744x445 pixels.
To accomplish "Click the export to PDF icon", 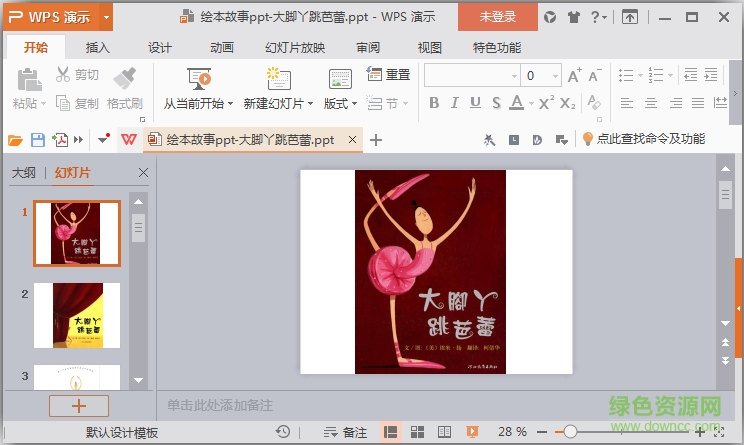I will 60,140.
